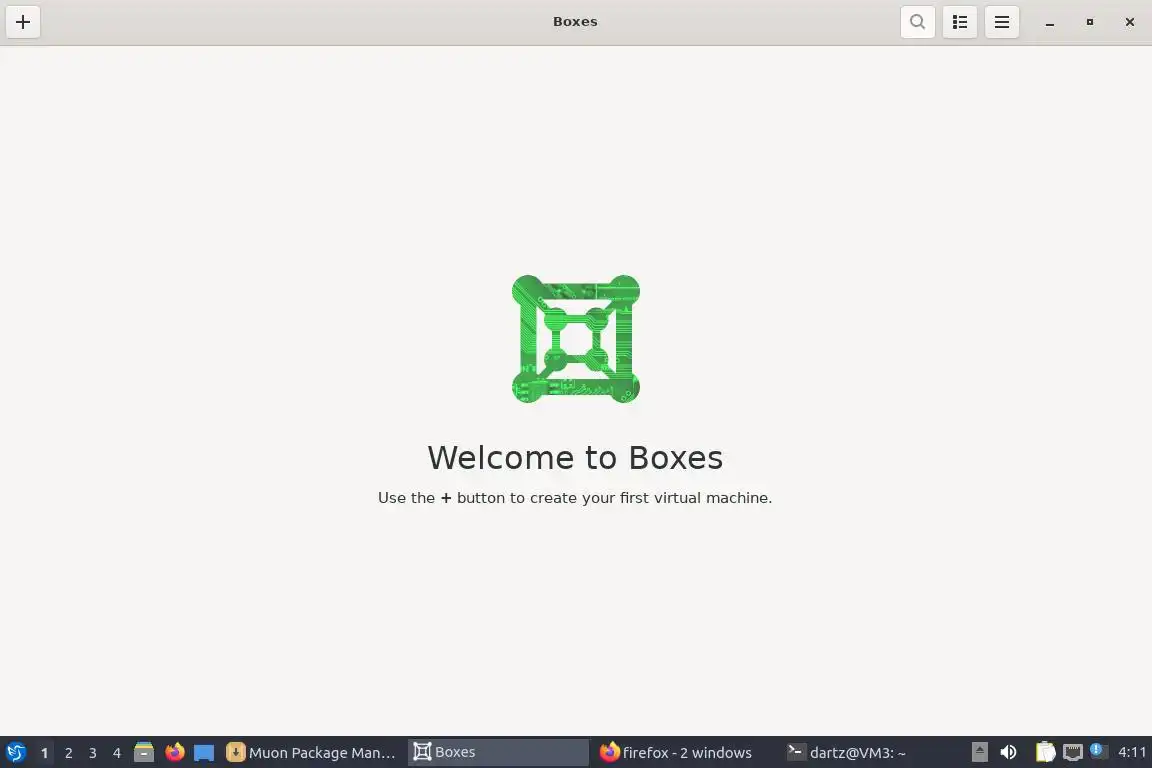Close the Boxes window
Viewport: 1152px width, 768px height.
click(x=1129, y=22)
